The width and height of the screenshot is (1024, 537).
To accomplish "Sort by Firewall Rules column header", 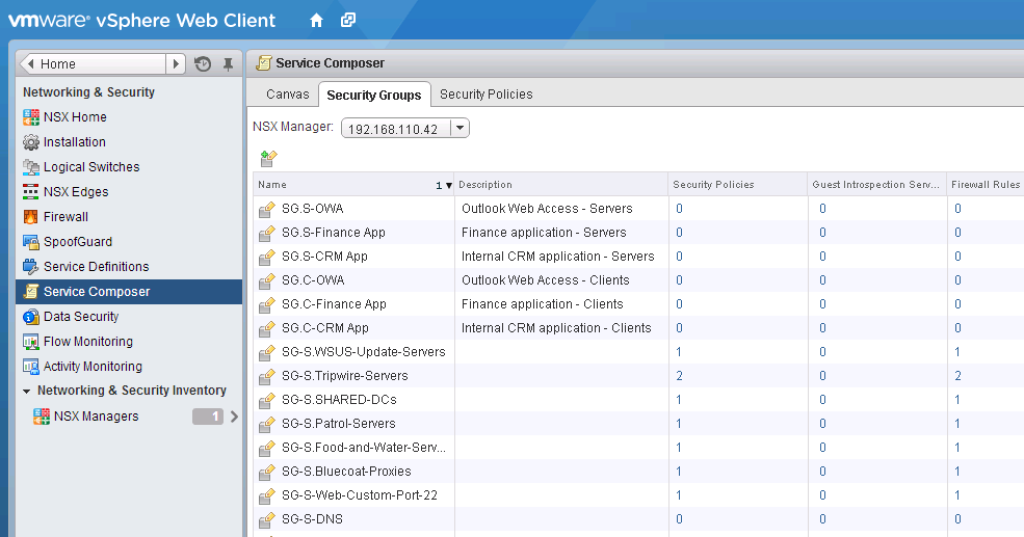I will point(985,184).
